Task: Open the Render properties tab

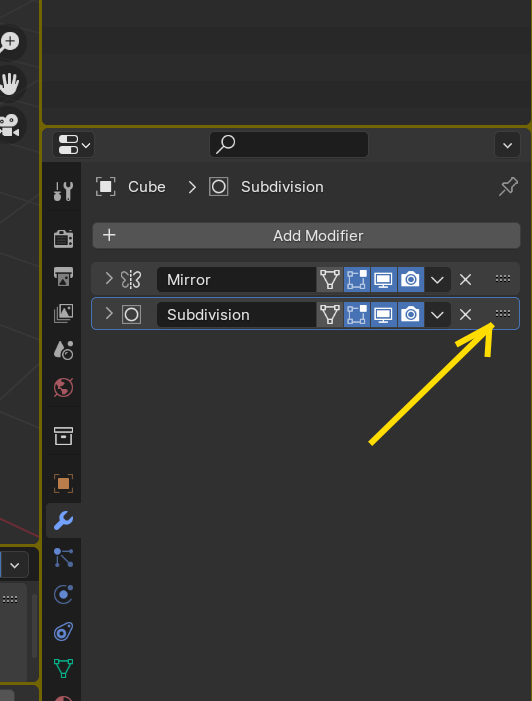Action: (63, 238)
